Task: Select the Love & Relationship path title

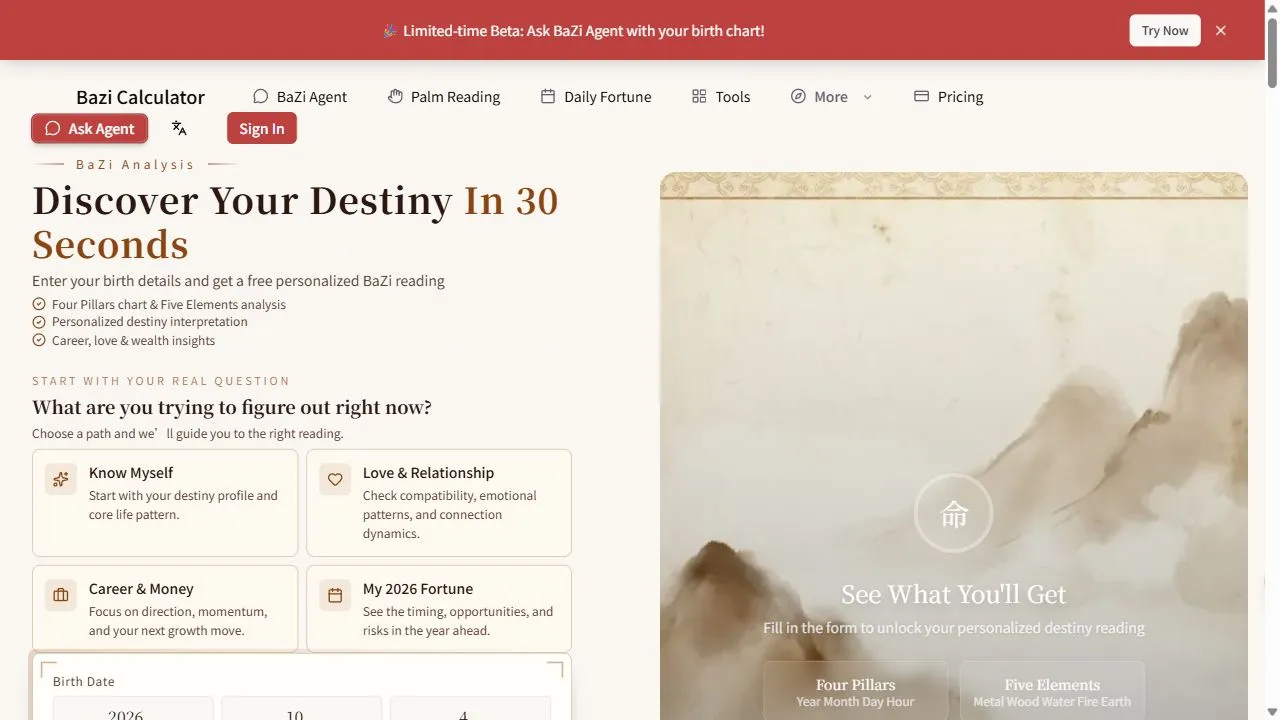Action: [428, 473]
